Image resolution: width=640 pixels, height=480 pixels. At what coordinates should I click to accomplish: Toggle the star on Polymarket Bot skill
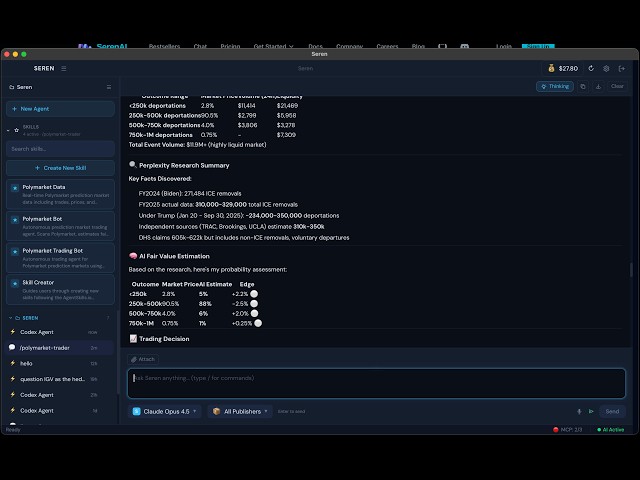15,220
